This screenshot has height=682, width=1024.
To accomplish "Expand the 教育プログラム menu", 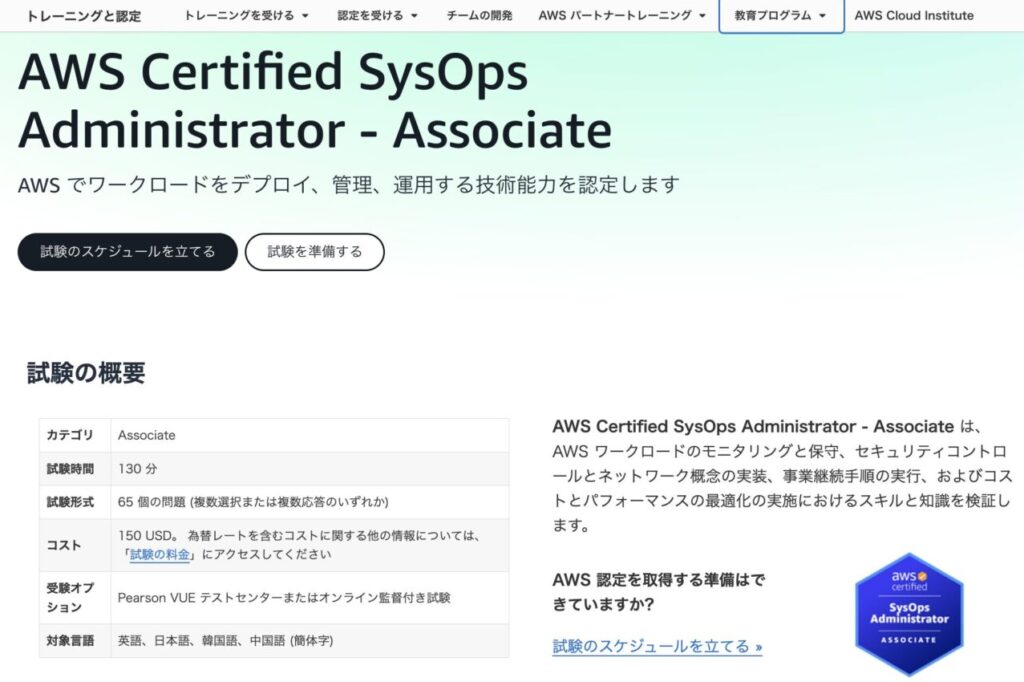I will tap(781, 16).
